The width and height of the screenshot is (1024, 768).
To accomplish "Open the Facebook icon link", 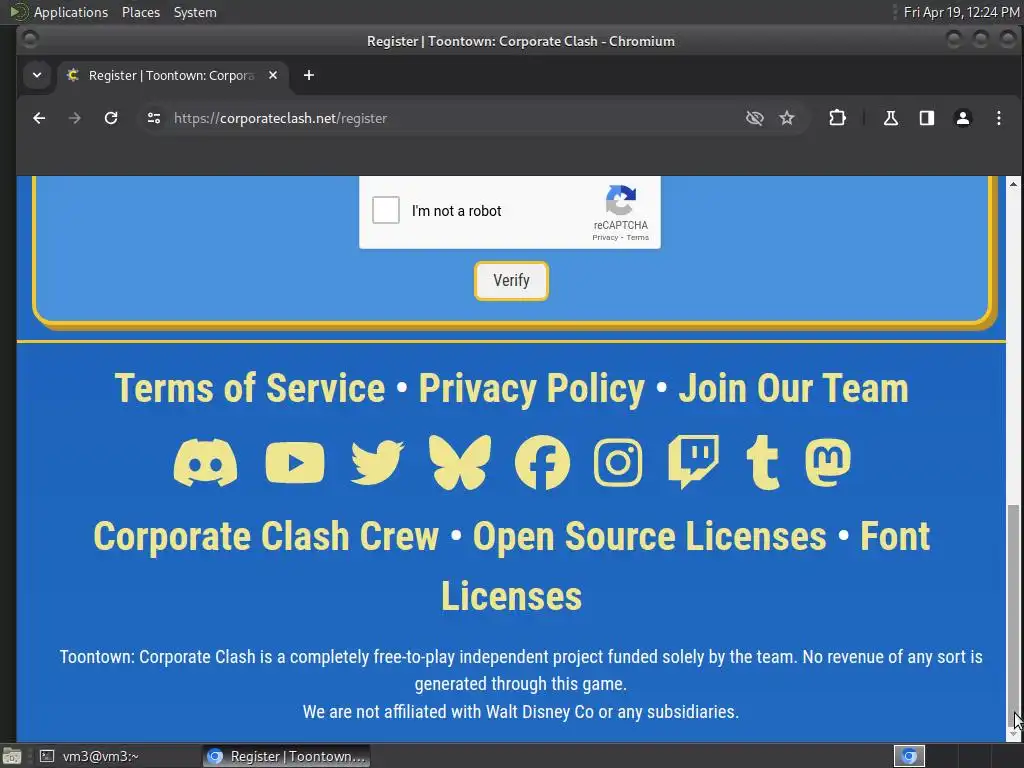I will point(542,462).
